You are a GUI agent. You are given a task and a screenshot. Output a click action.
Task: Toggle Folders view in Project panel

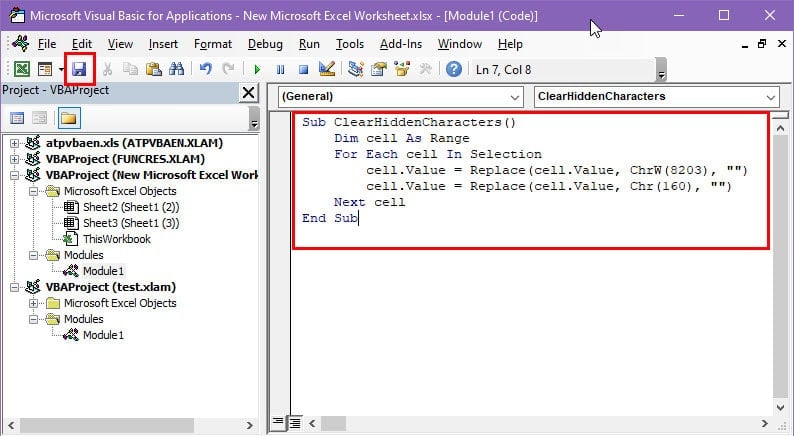69,118
